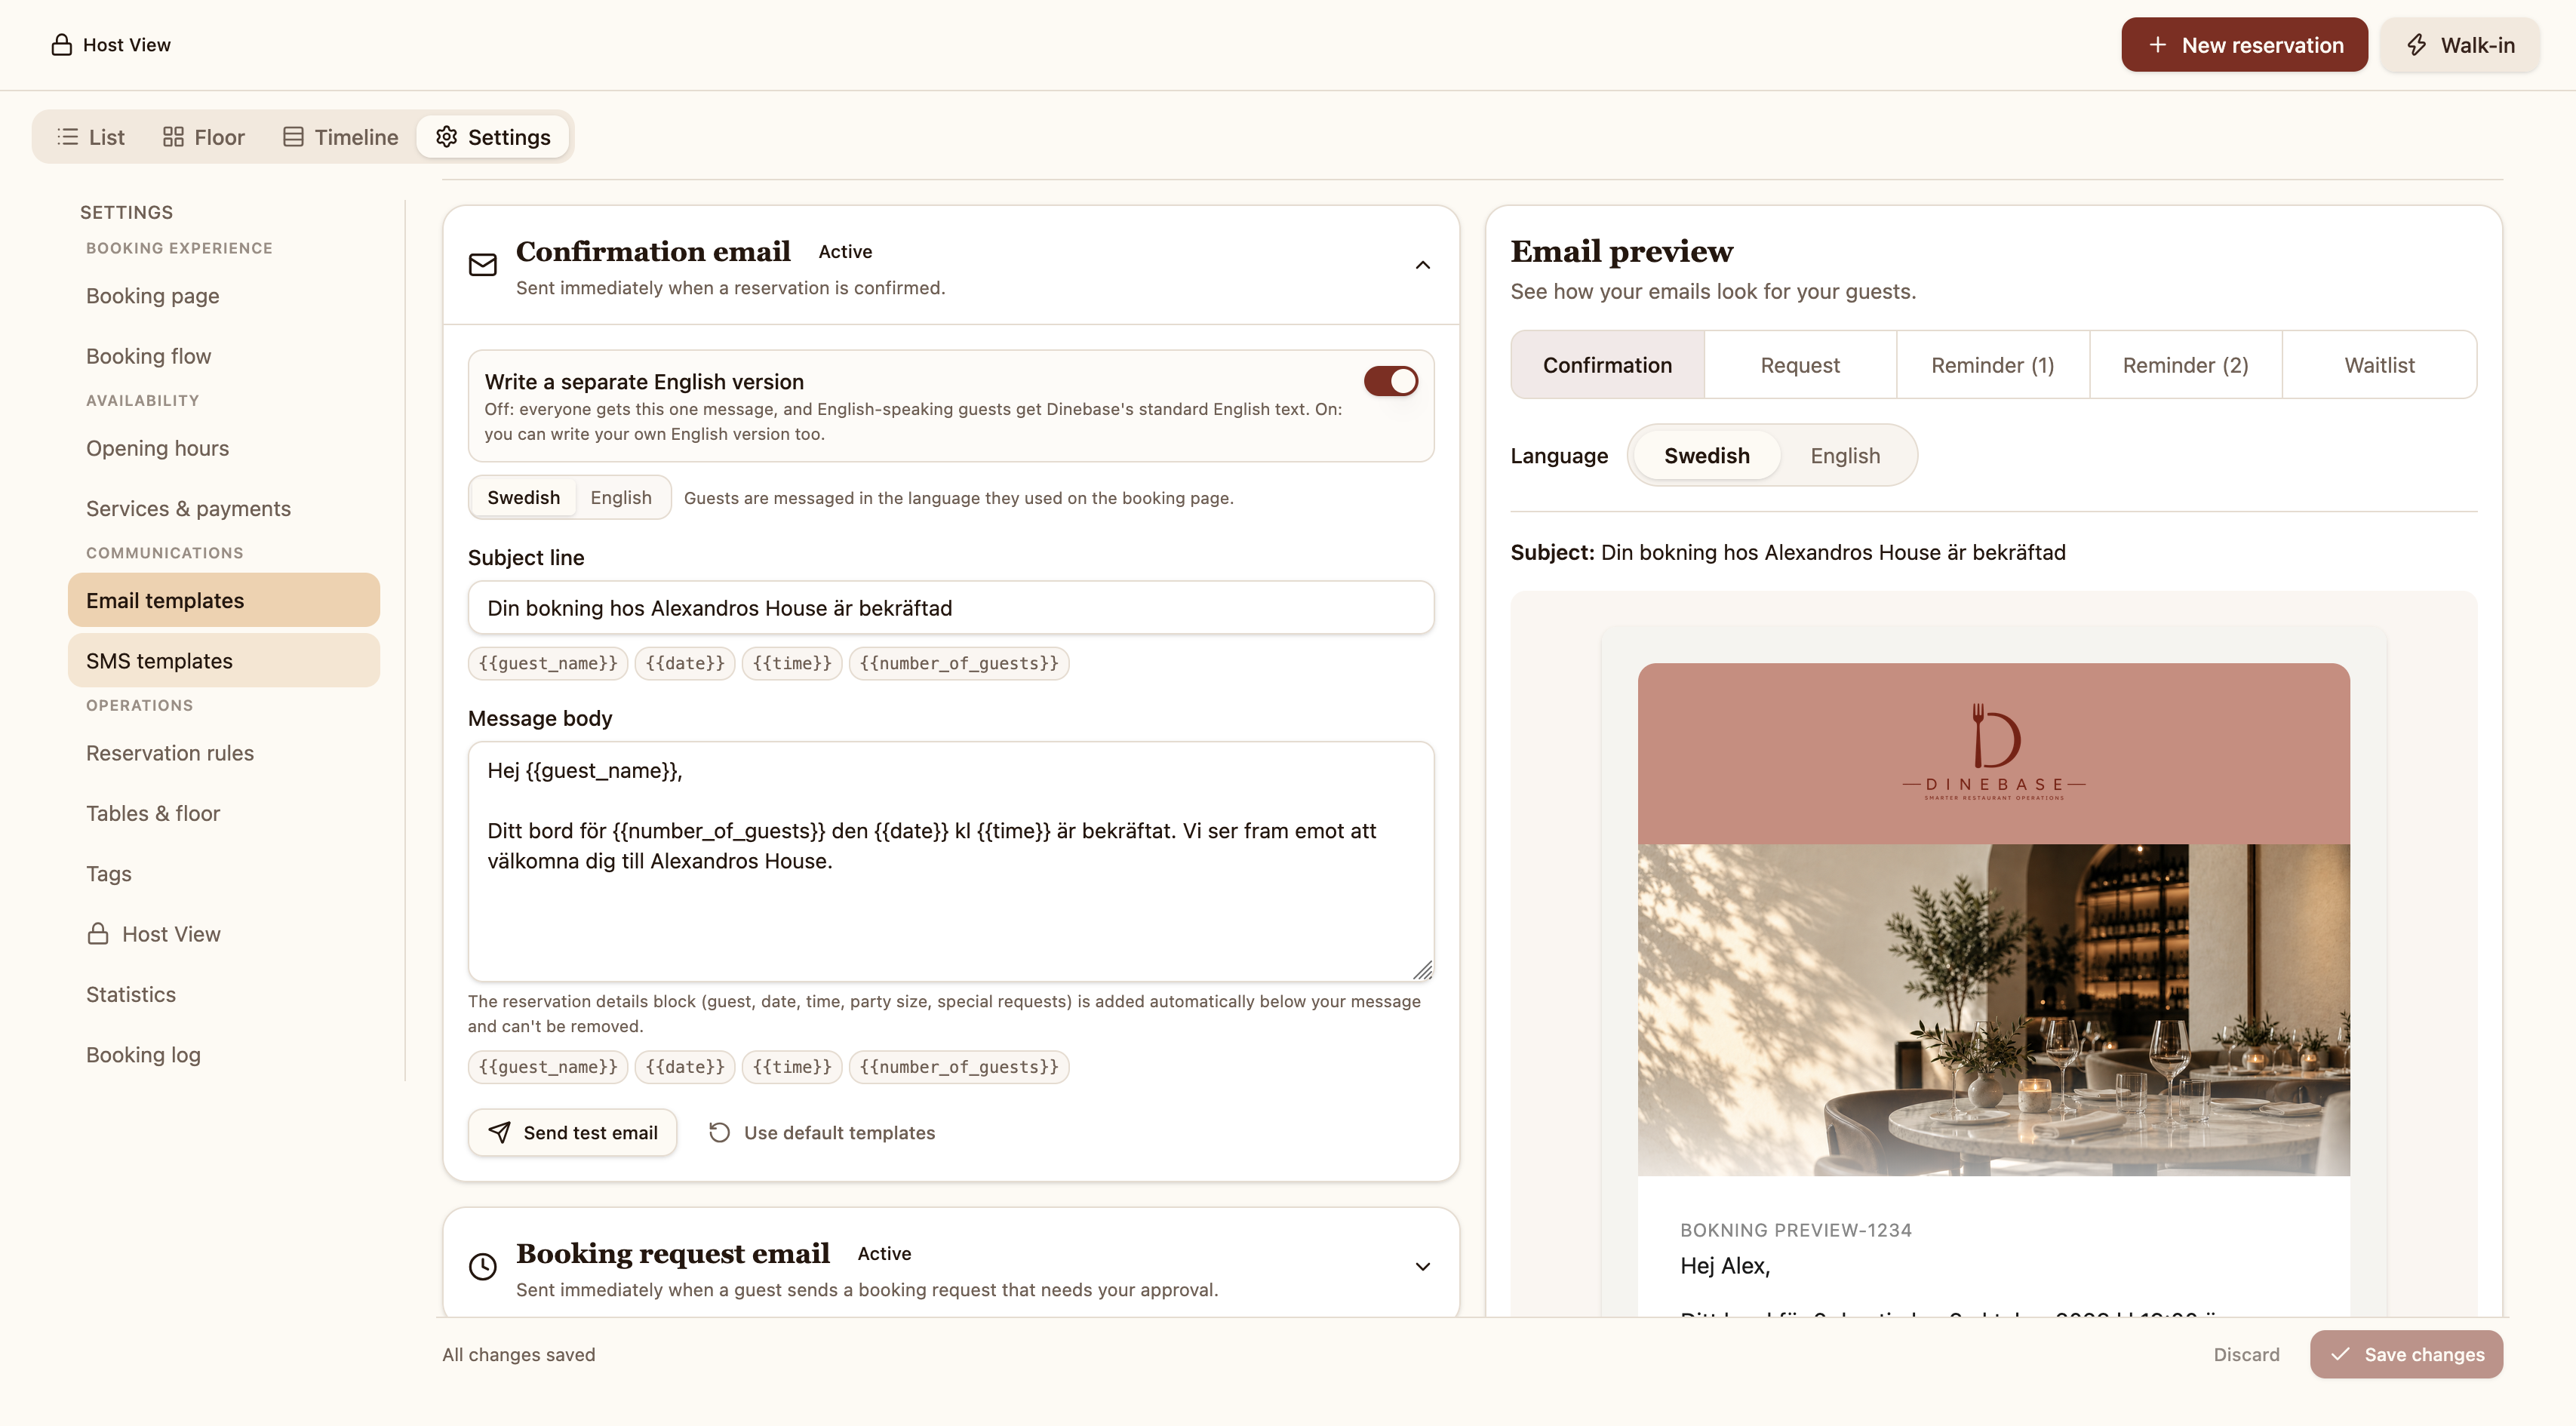Click the lock icon beside Host View header

[x=61, y=45]
